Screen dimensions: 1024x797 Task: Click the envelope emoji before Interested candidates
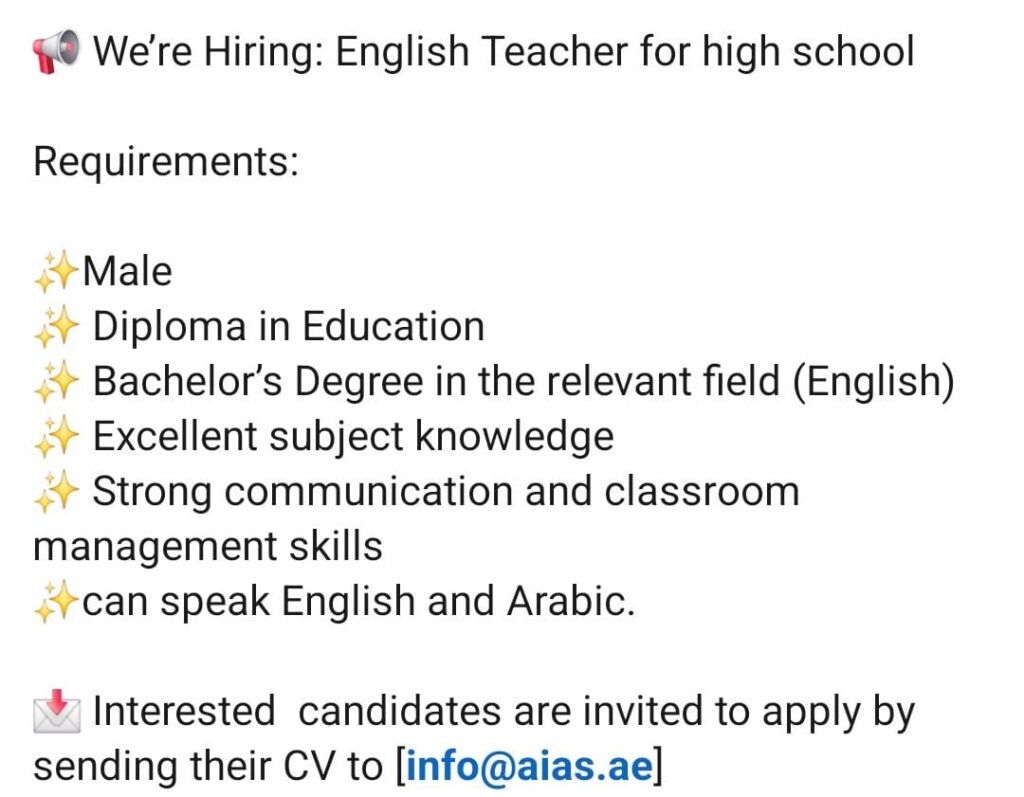56,713
